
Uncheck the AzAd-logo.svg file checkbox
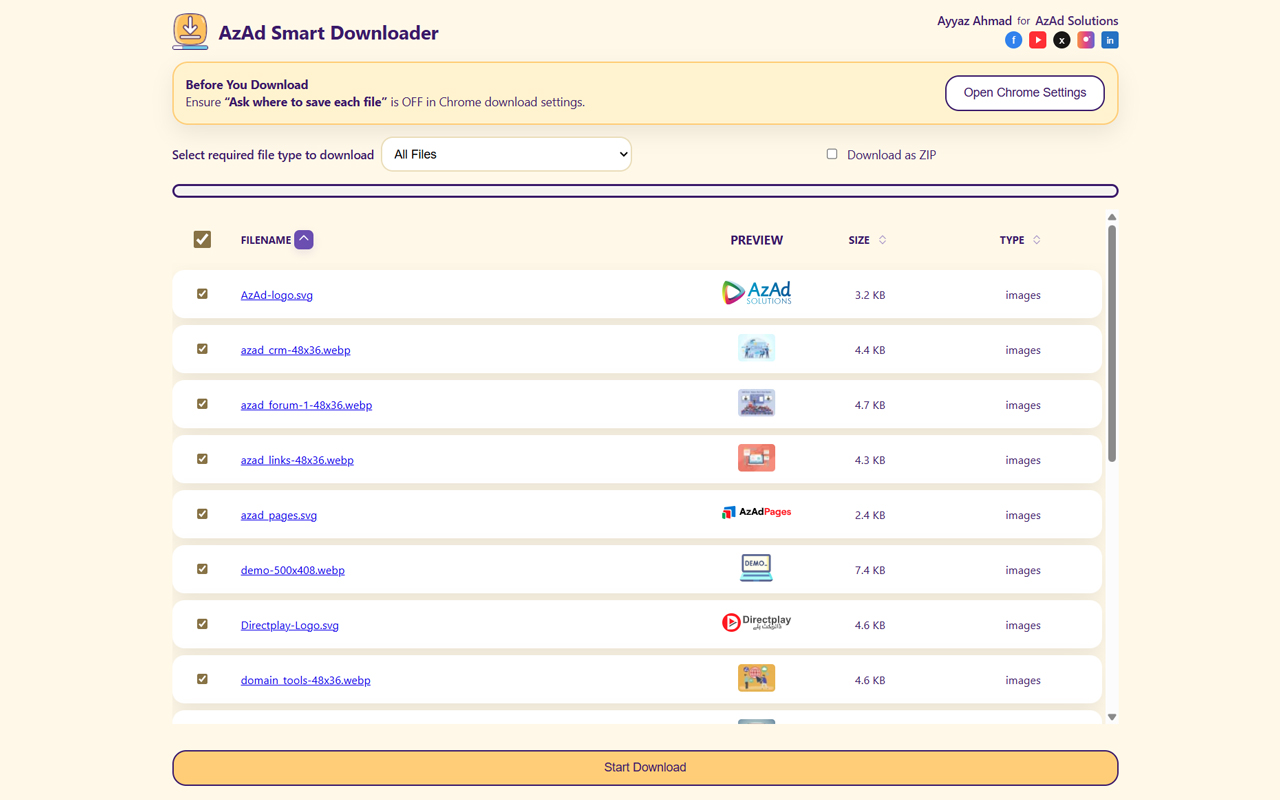coord(202,294)
